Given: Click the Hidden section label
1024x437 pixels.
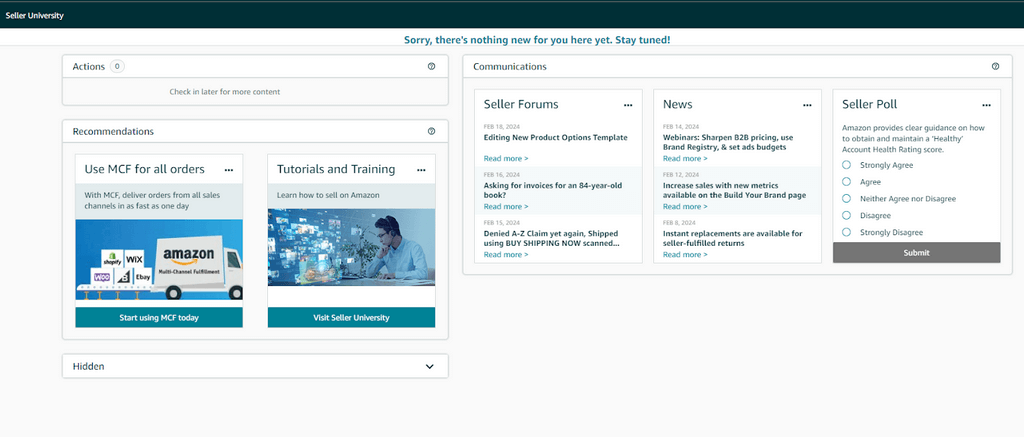Looking at the screenshot, I should click(x=88, y=366).
